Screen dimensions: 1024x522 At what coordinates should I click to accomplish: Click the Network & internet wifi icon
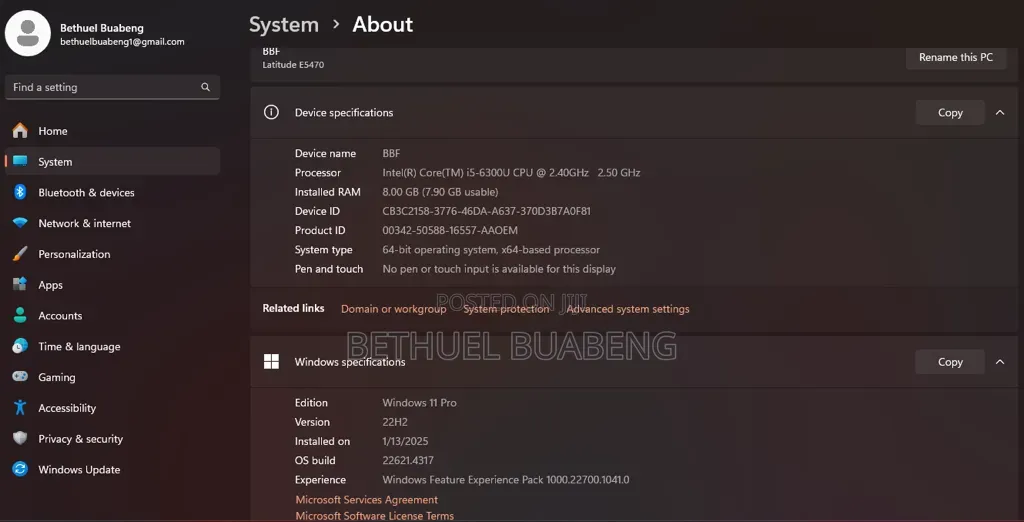point(20,223)
